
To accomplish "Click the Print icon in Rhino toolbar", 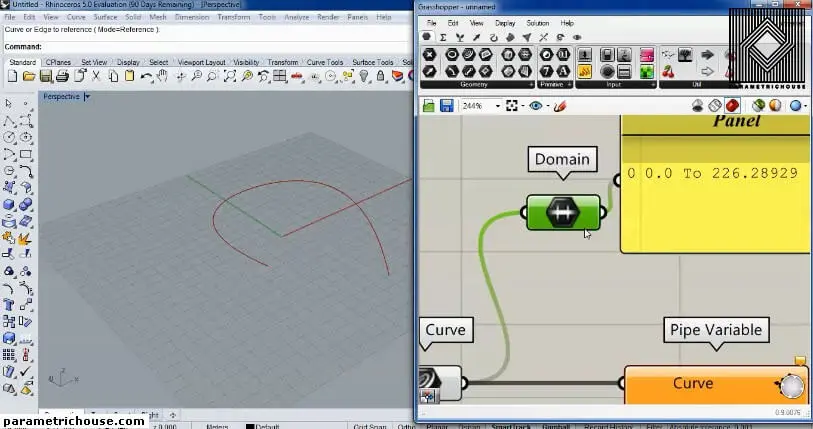I will point(62,76).
